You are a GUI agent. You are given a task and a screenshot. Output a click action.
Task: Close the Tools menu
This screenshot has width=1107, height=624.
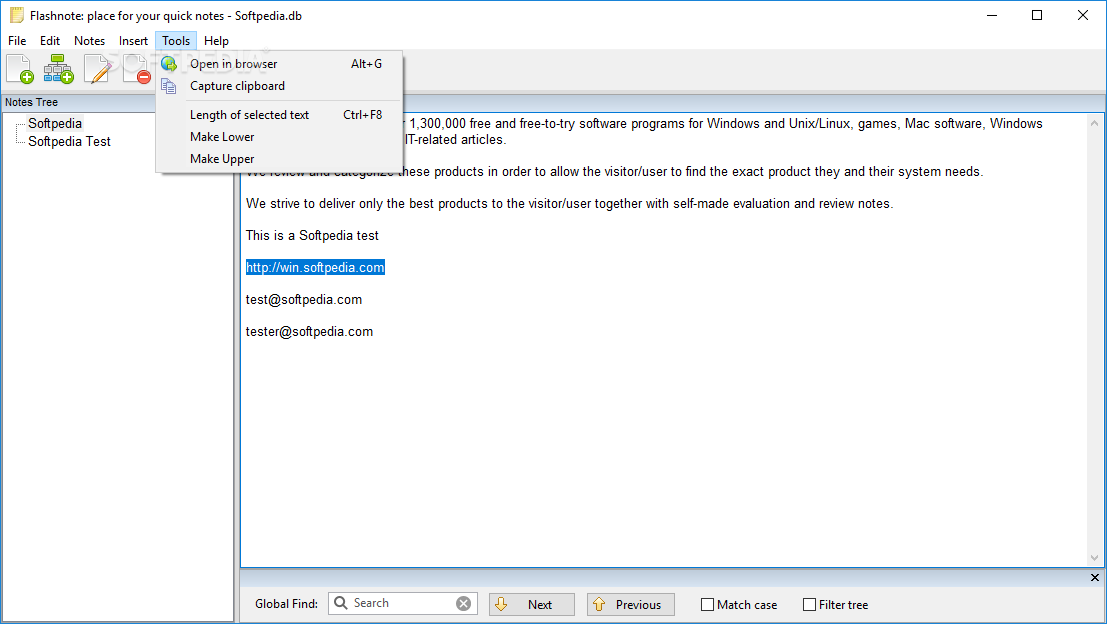[x=176, y=41]
